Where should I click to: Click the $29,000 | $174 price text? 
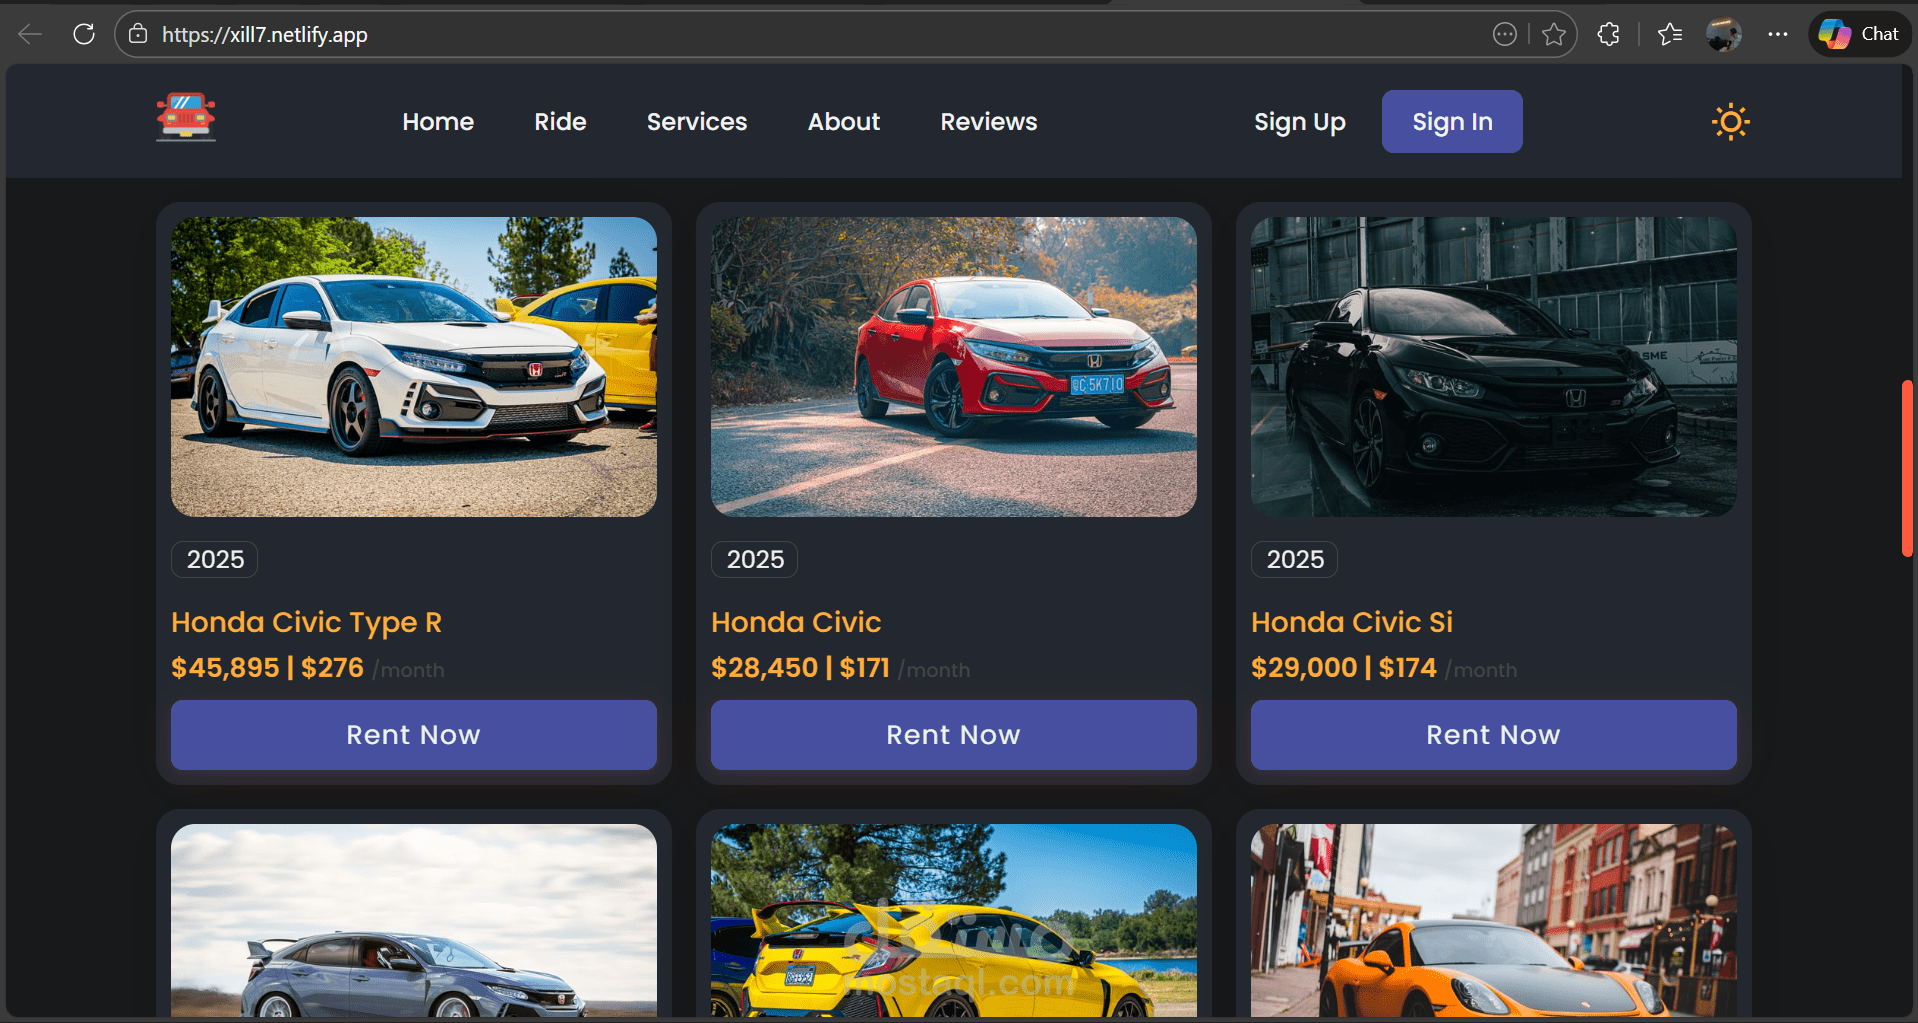point(1344,668)
